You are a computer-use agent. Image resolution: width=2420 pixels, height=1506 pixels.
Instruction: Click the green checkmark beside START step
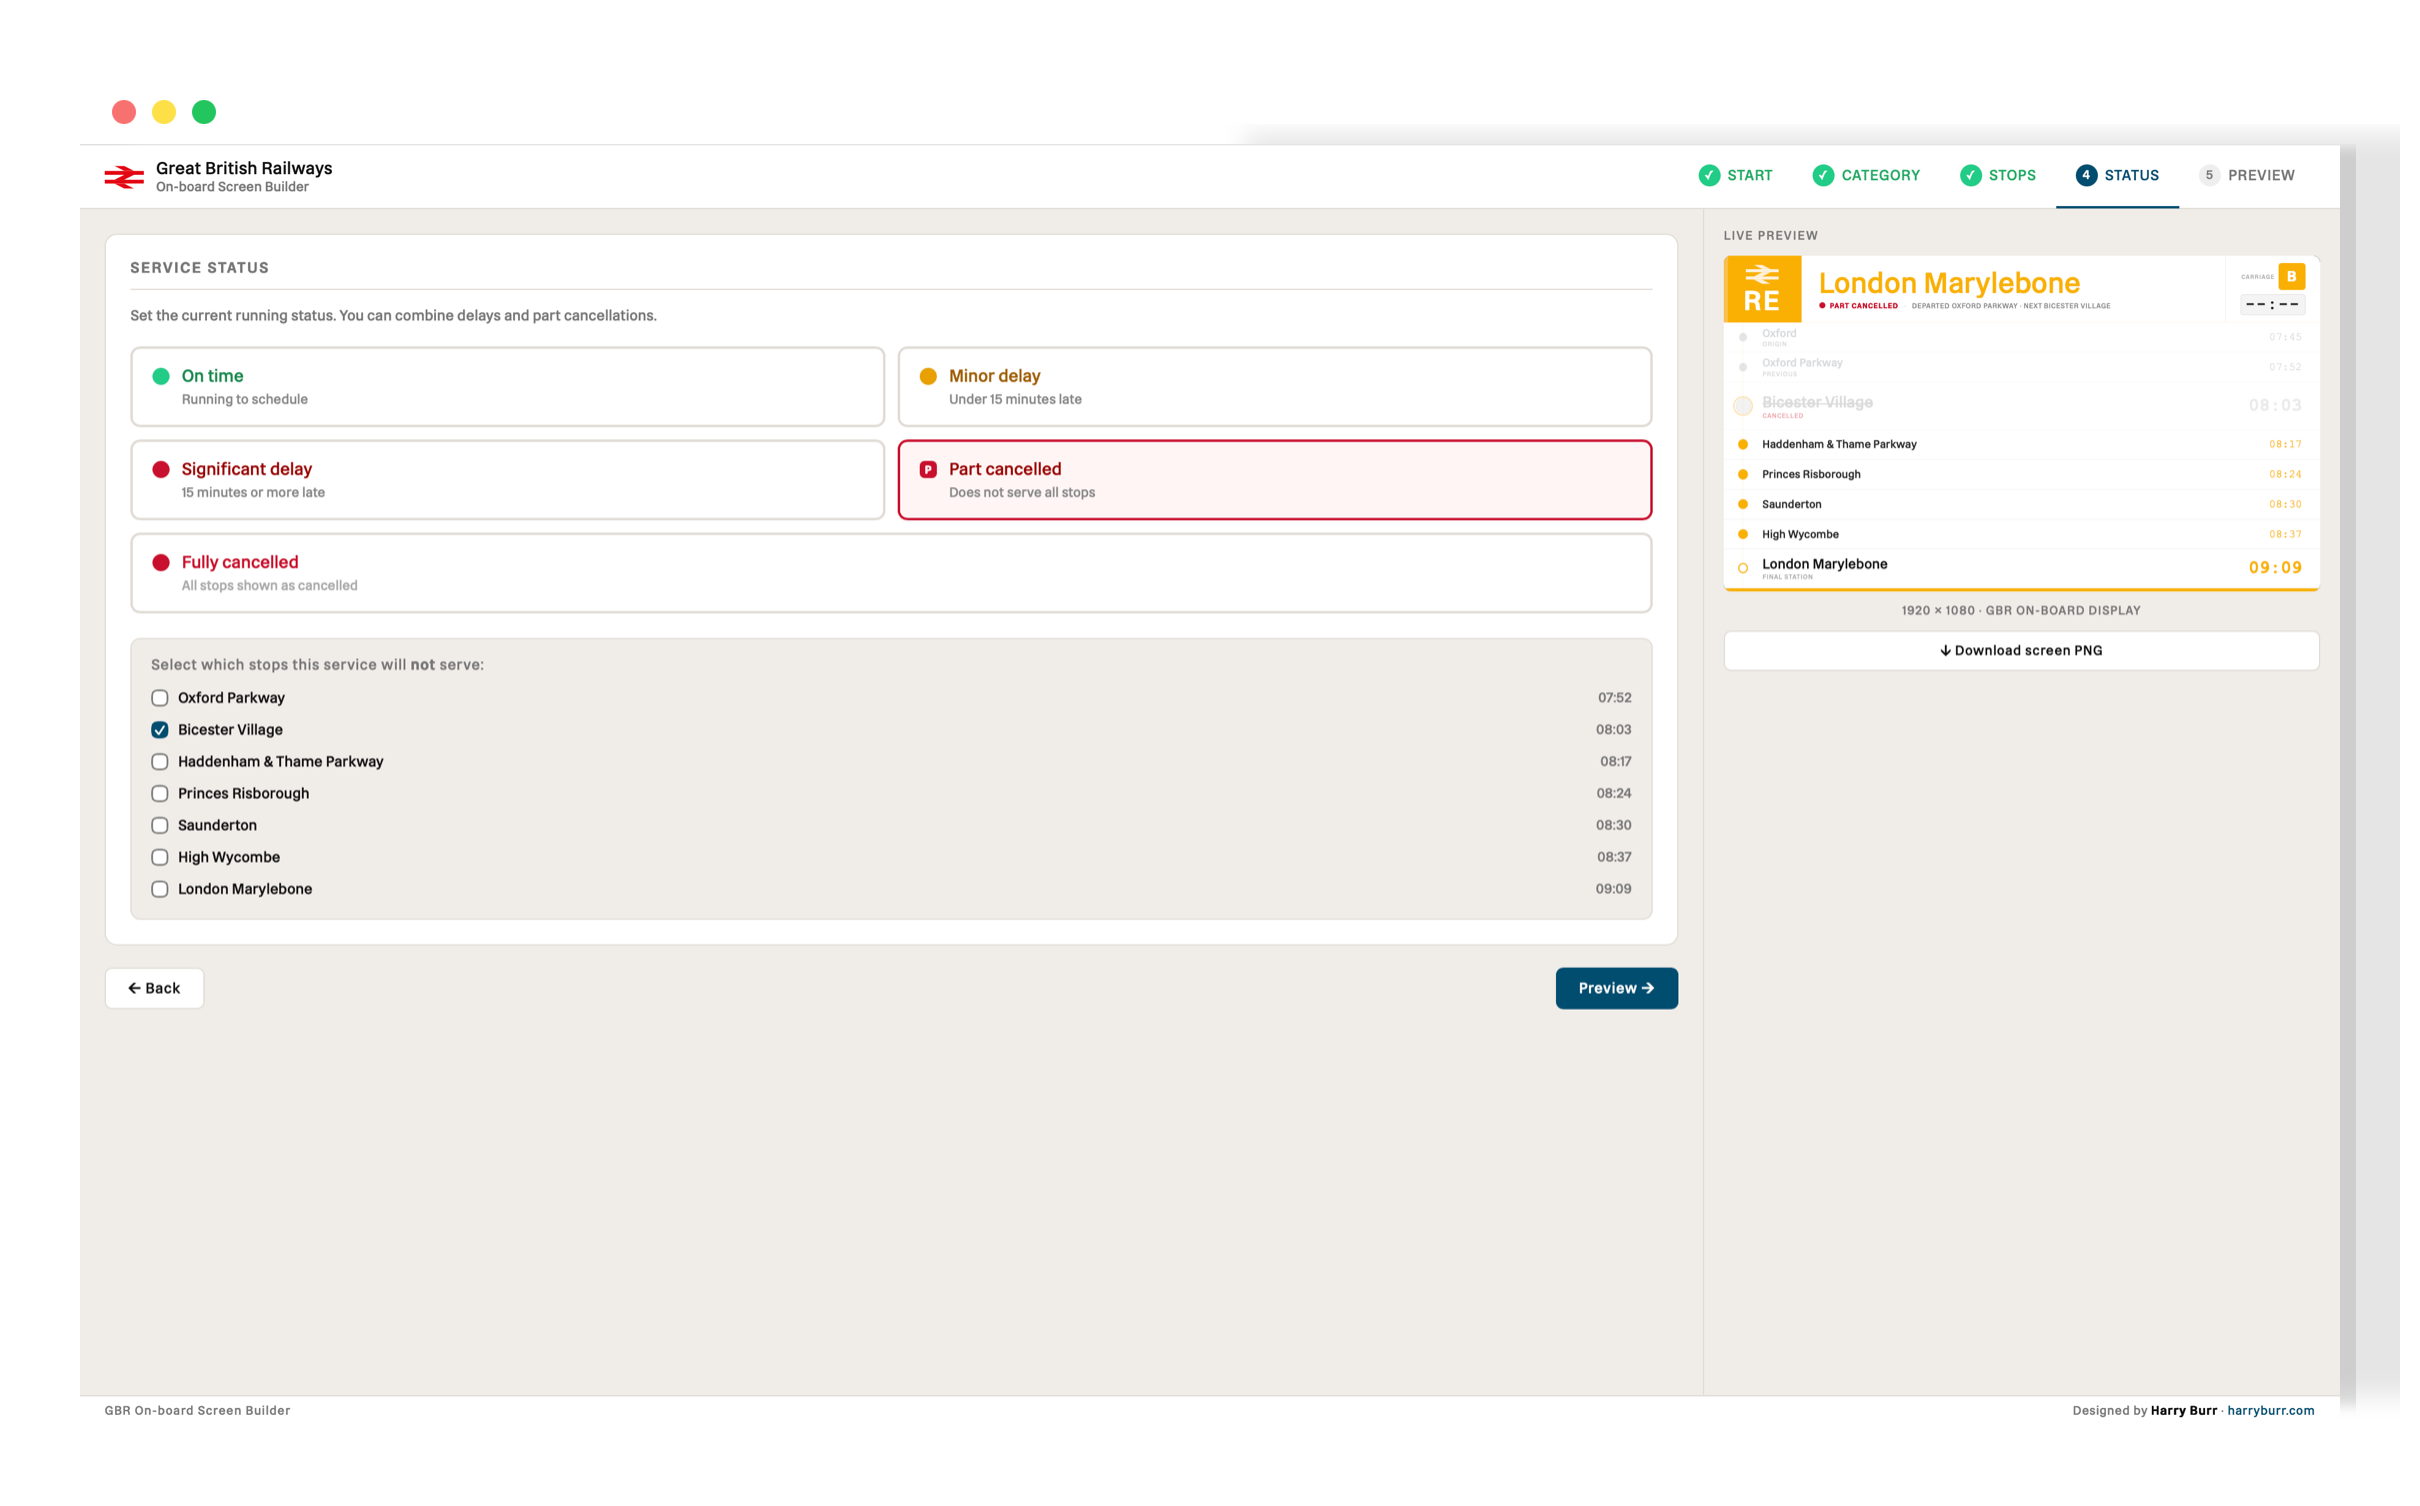pos(1709,175)
